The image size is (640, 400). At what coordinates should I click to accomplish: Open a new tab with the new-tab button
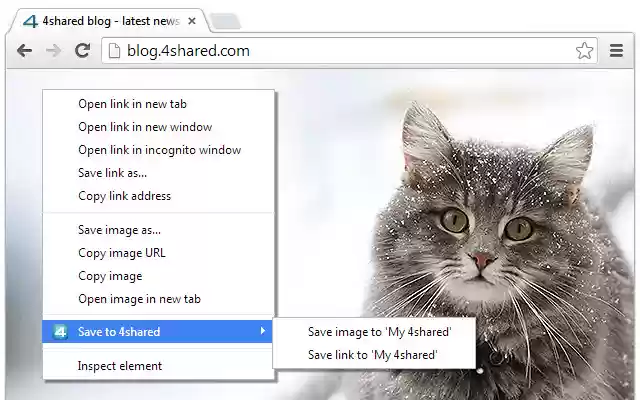(x=226, y=21)
